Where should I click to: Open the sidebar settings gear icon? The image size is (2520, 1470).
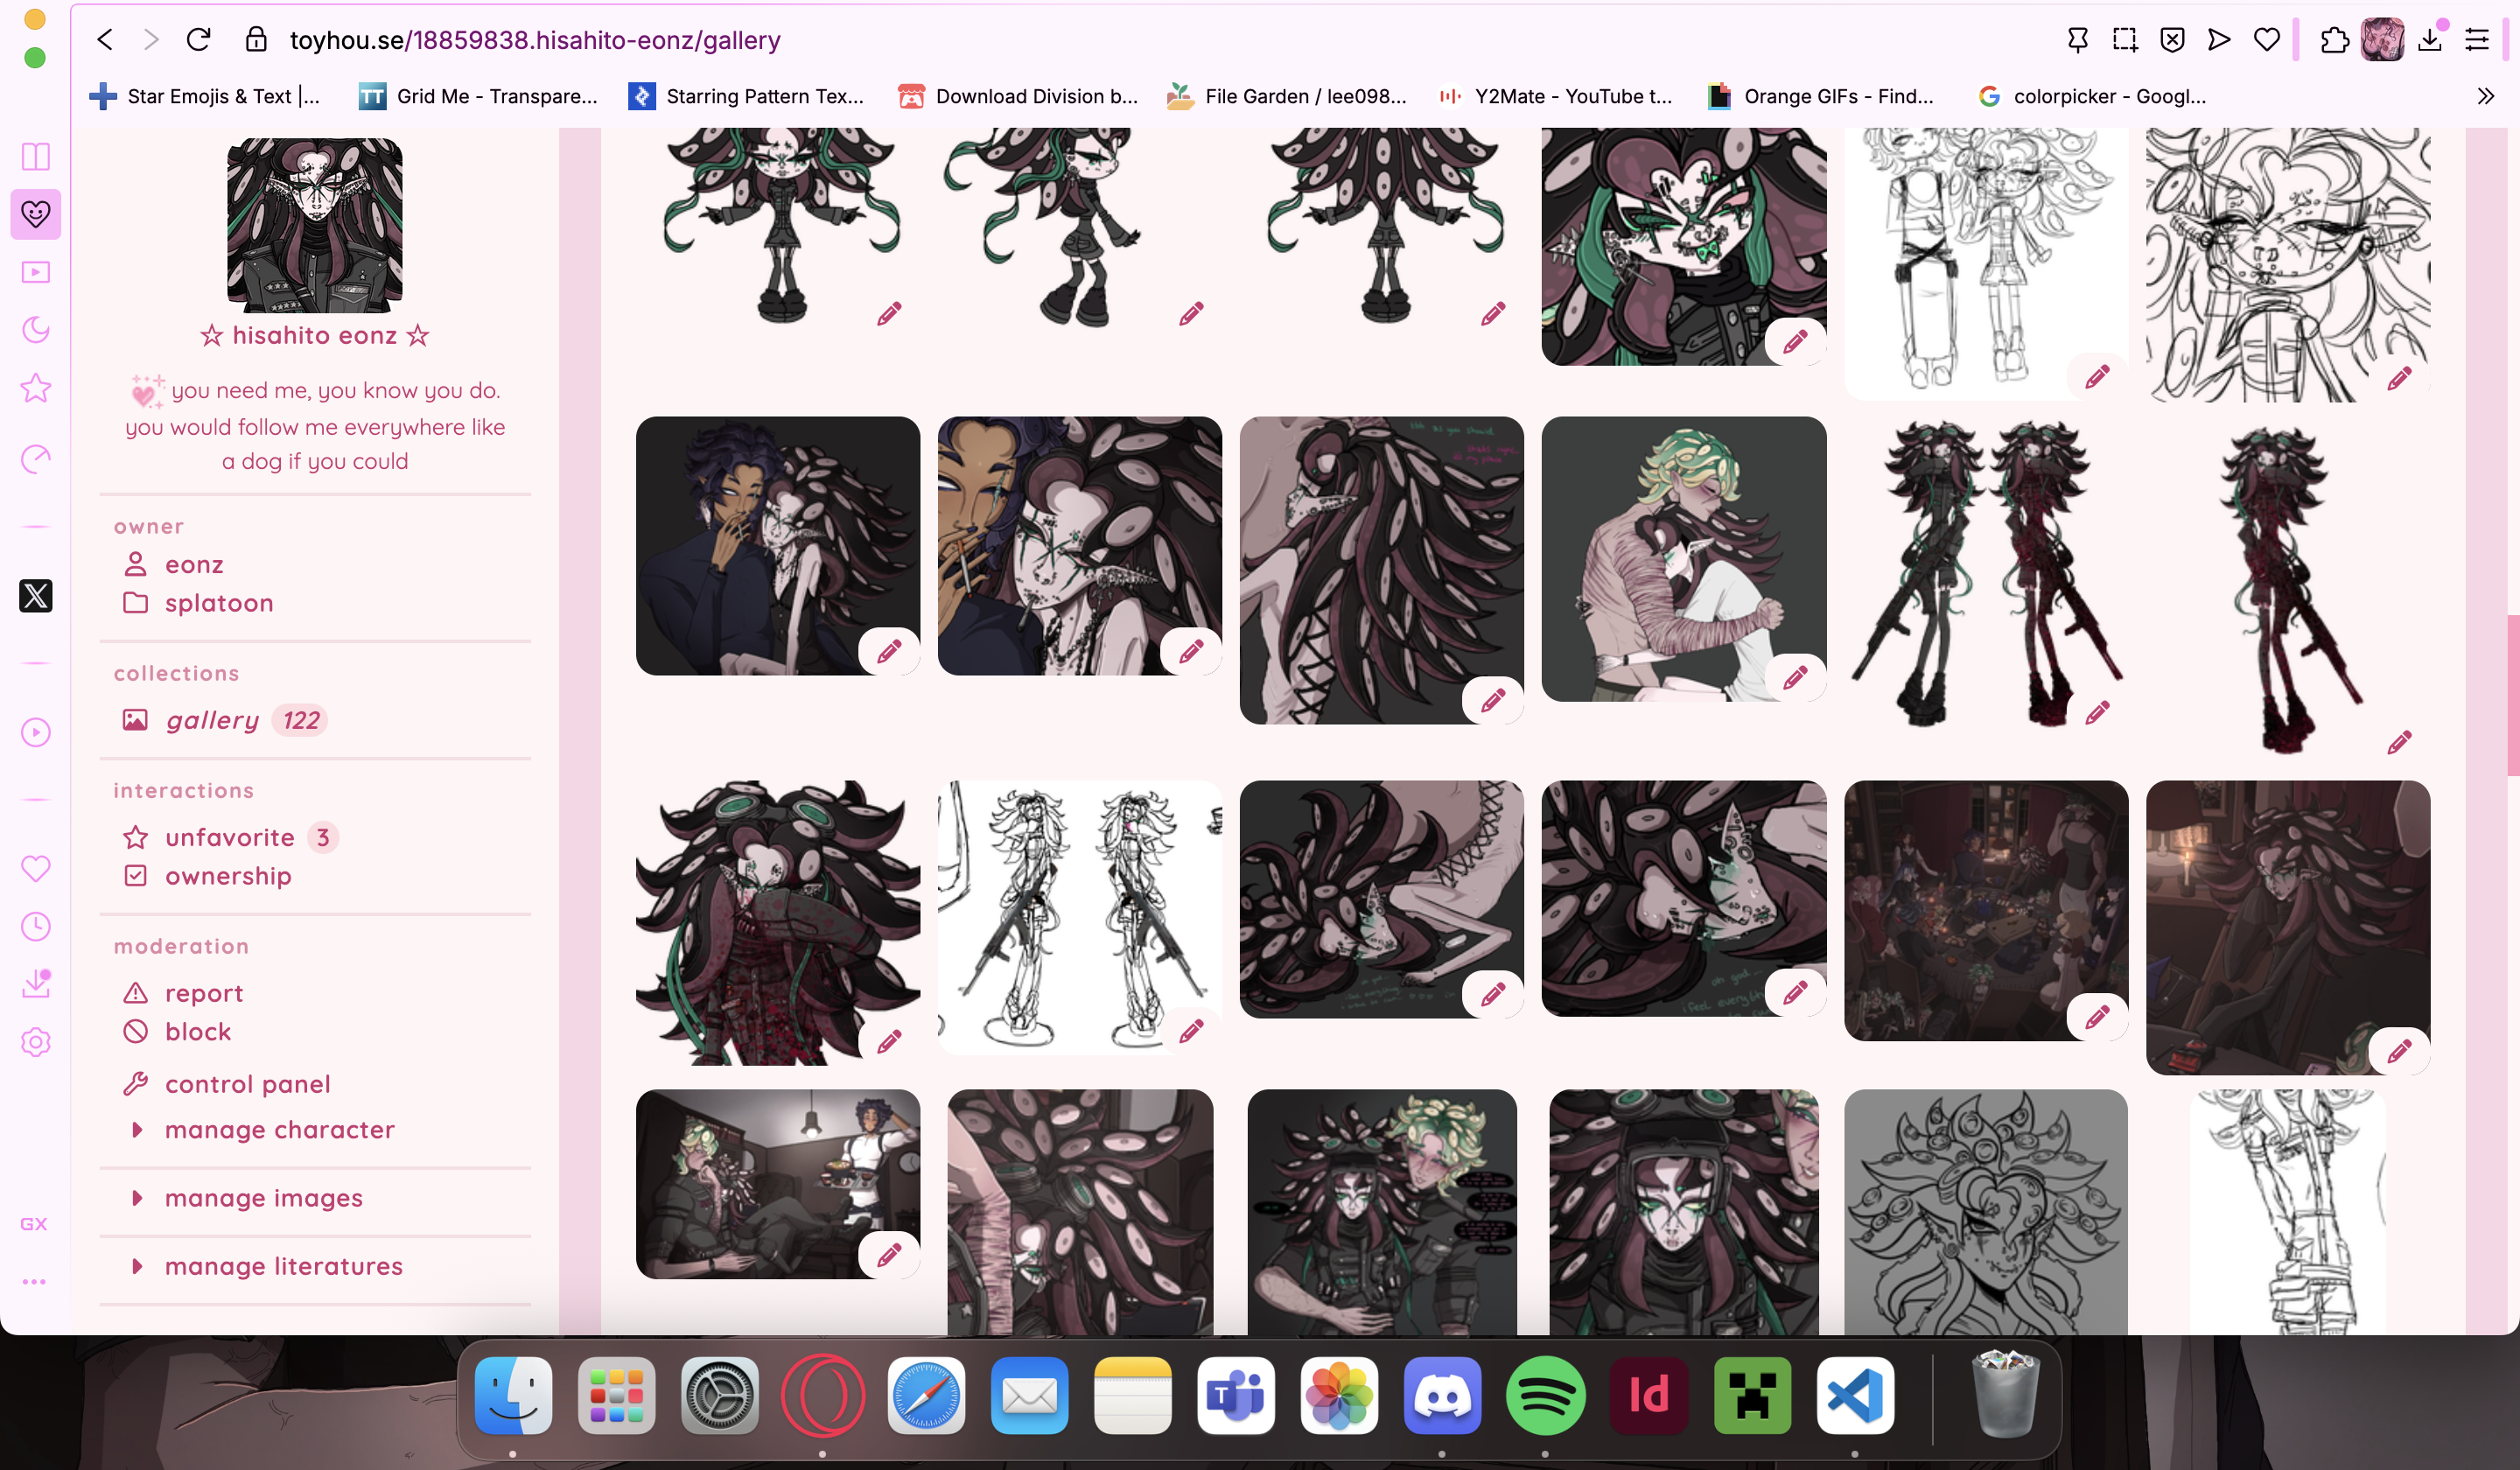(36, 1042)
